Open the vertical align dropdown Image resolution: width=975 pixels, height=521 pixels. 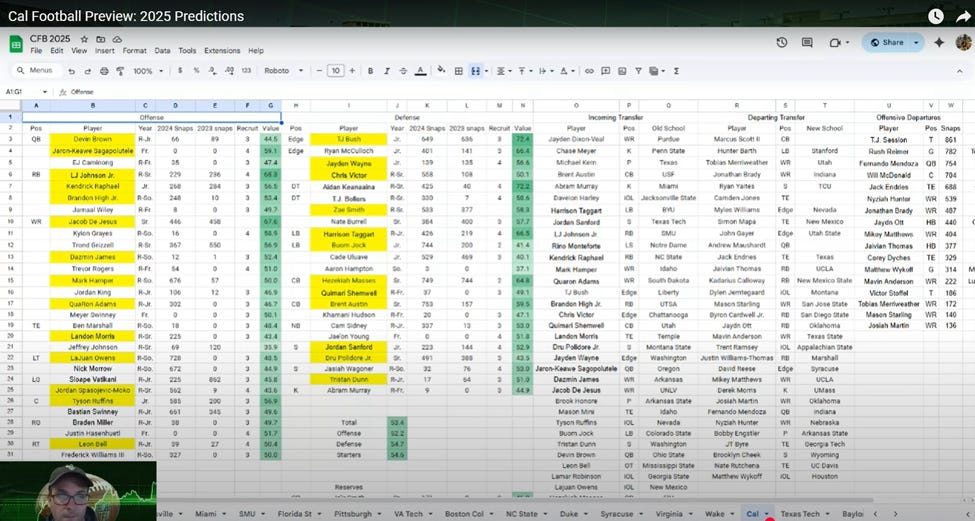pyautogui.click(x=524, y=71)
